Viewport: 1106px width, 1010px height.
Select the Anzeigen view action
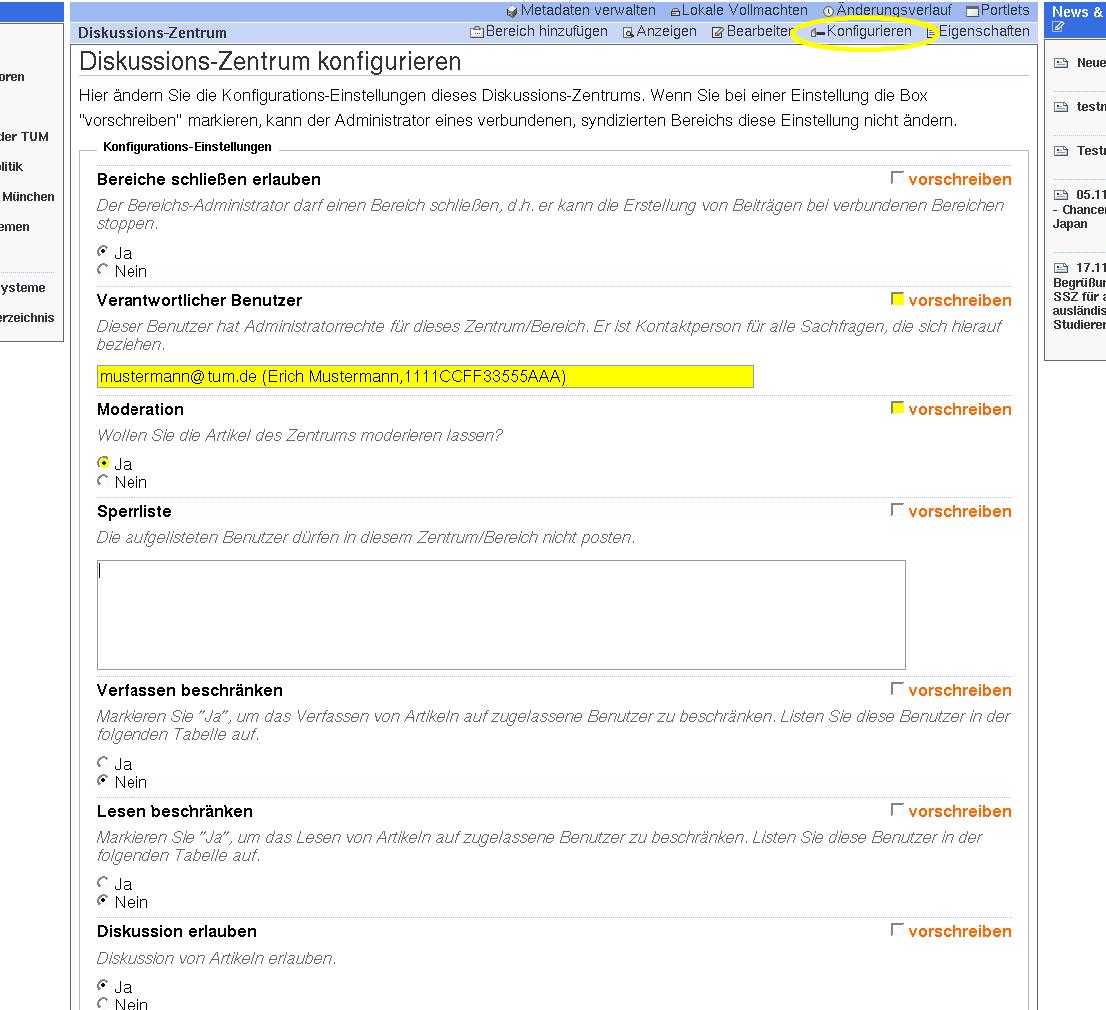(x=660, y=31)
